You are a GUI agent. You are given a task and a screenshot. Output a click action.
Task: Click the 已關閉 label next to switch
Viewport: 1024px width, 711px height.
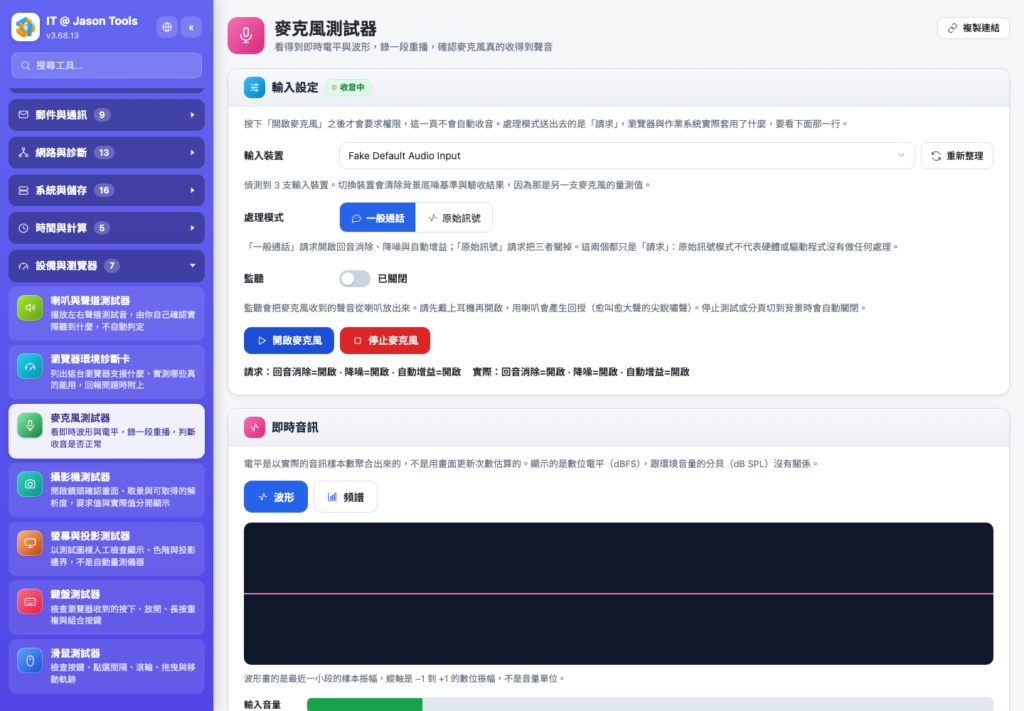pos(392,279)
